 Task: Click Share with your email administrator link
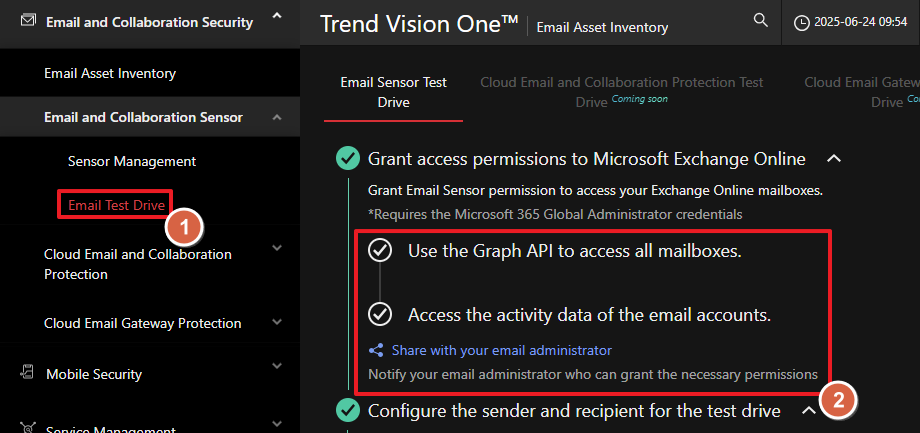[x=501, y=351]
